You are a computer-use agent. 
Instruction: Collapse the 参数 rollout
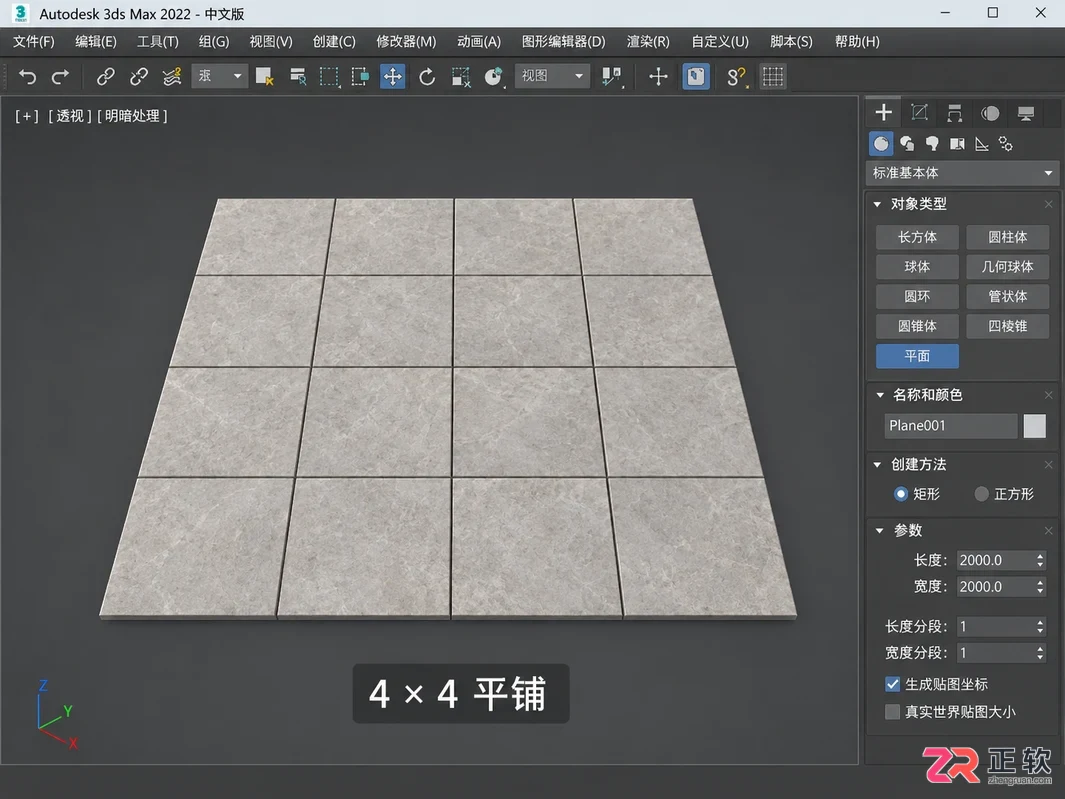880,531
